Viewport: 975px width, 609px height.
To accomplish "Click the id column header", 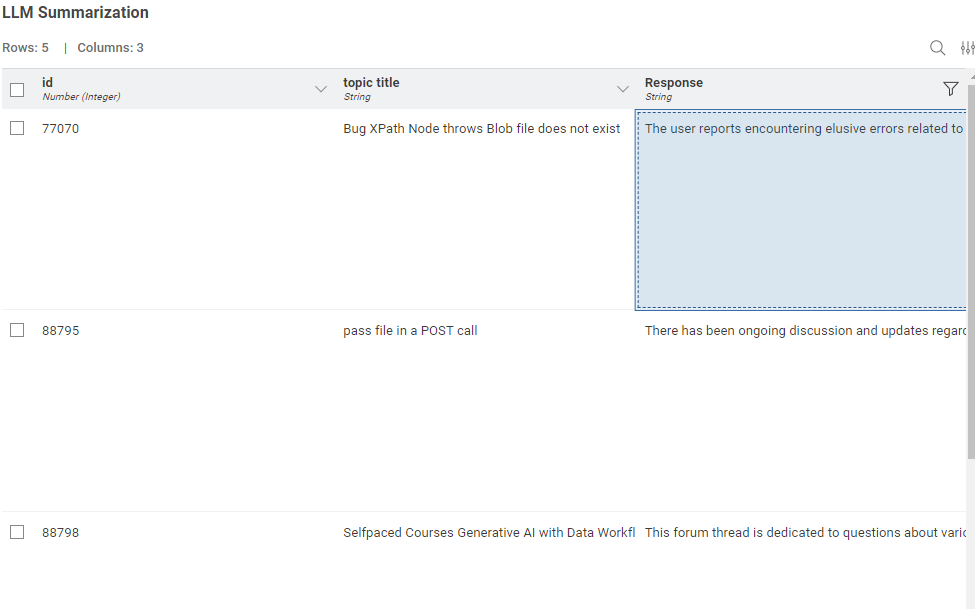I will (x=48, y=83).
